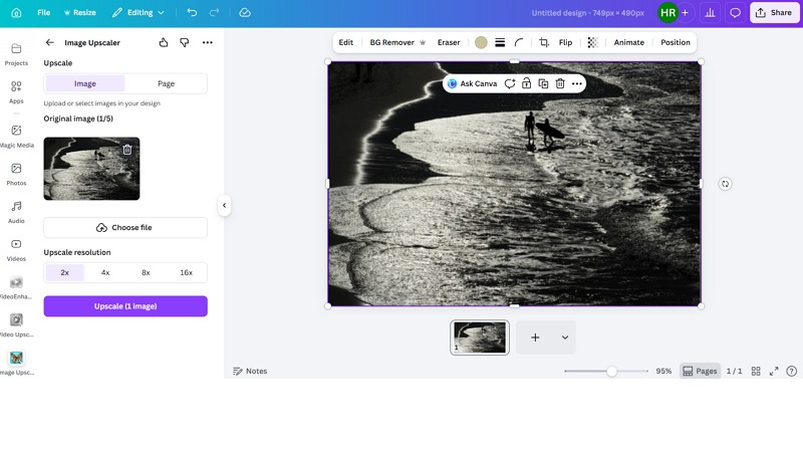Open the comments speech bubble
Viewport: 803px width, 450px height.
point(735,13)
